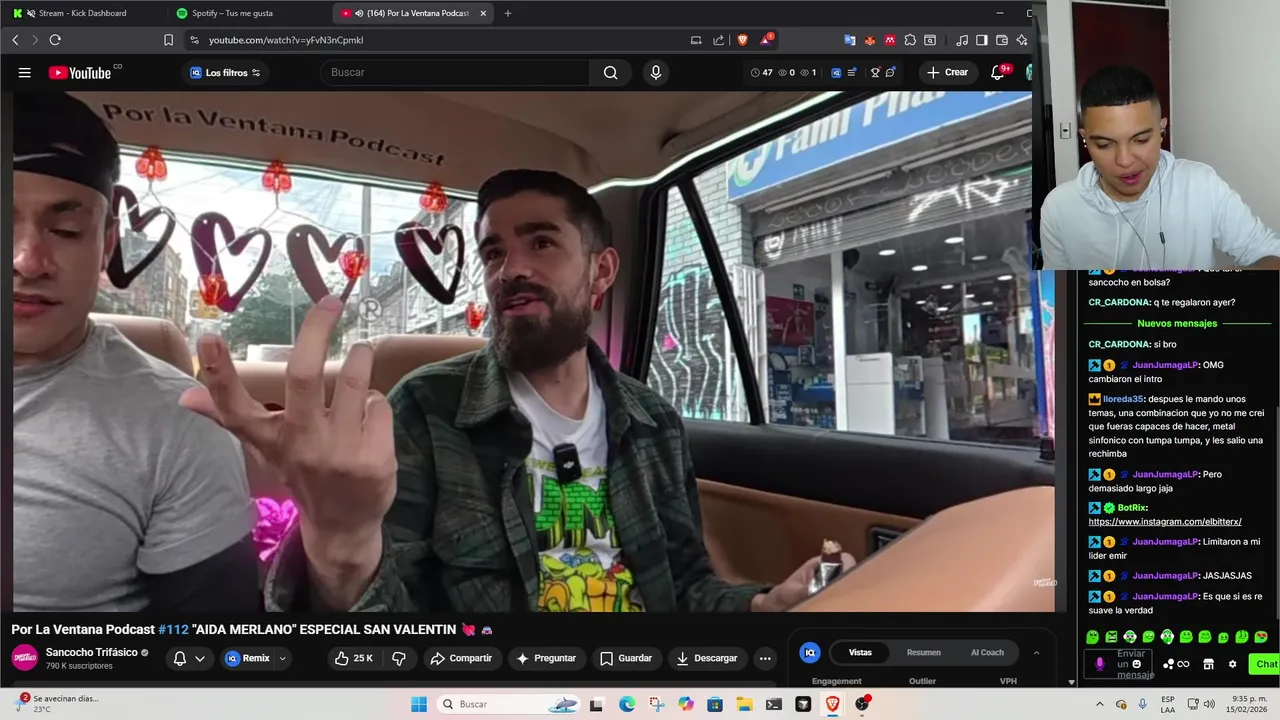The height and width of the screenshot is (720, 1280).
Task: Open Brave Wallet icon in toolbar
Action: click(x=1002, y=40)
